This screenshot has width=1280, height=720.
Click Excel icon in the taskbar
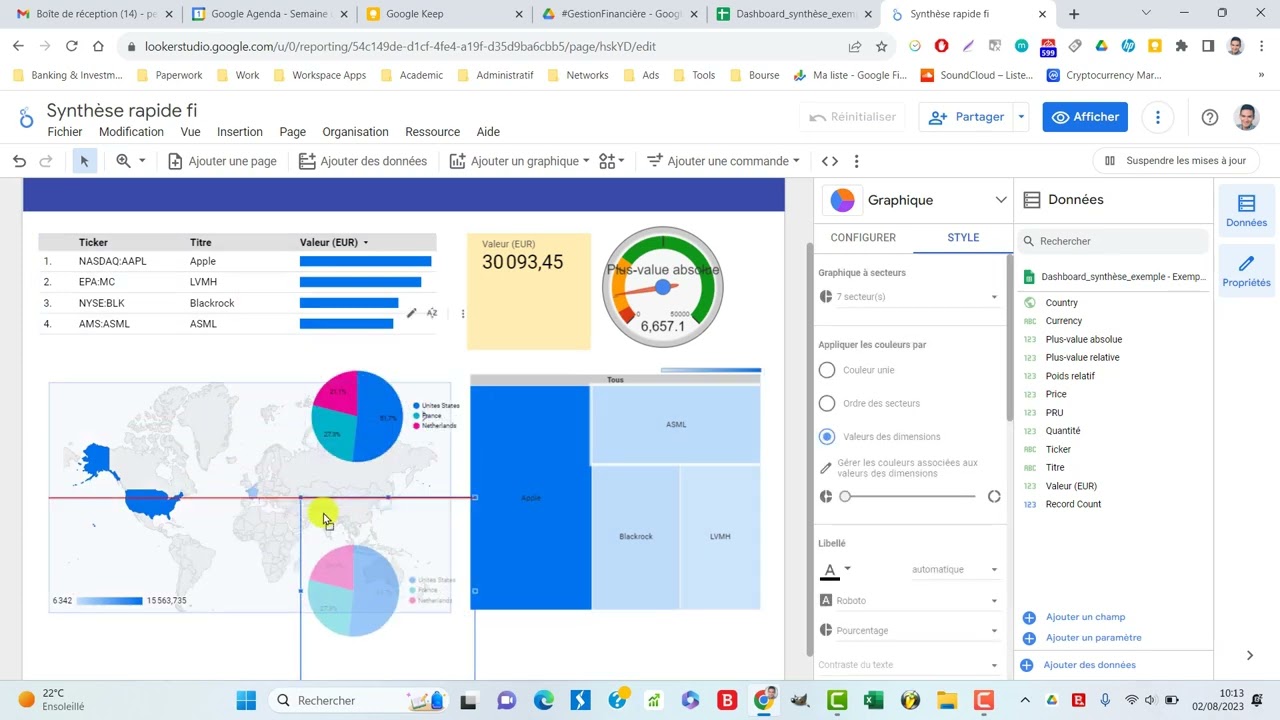click(873, 700)
